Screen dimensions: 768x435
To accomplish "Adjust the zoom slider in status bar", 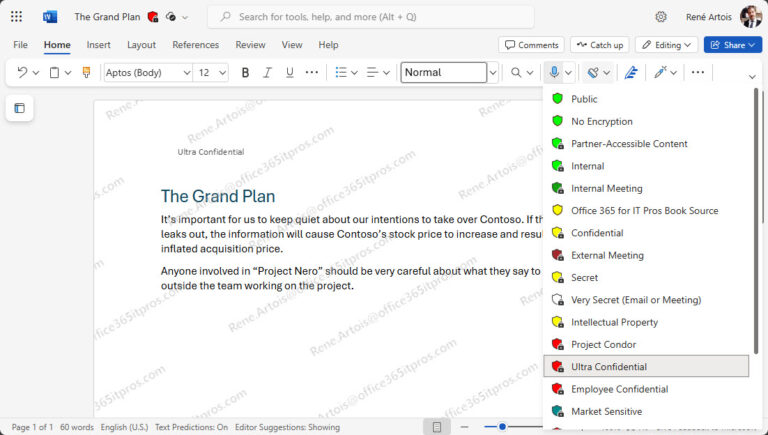I will point(502,427).
